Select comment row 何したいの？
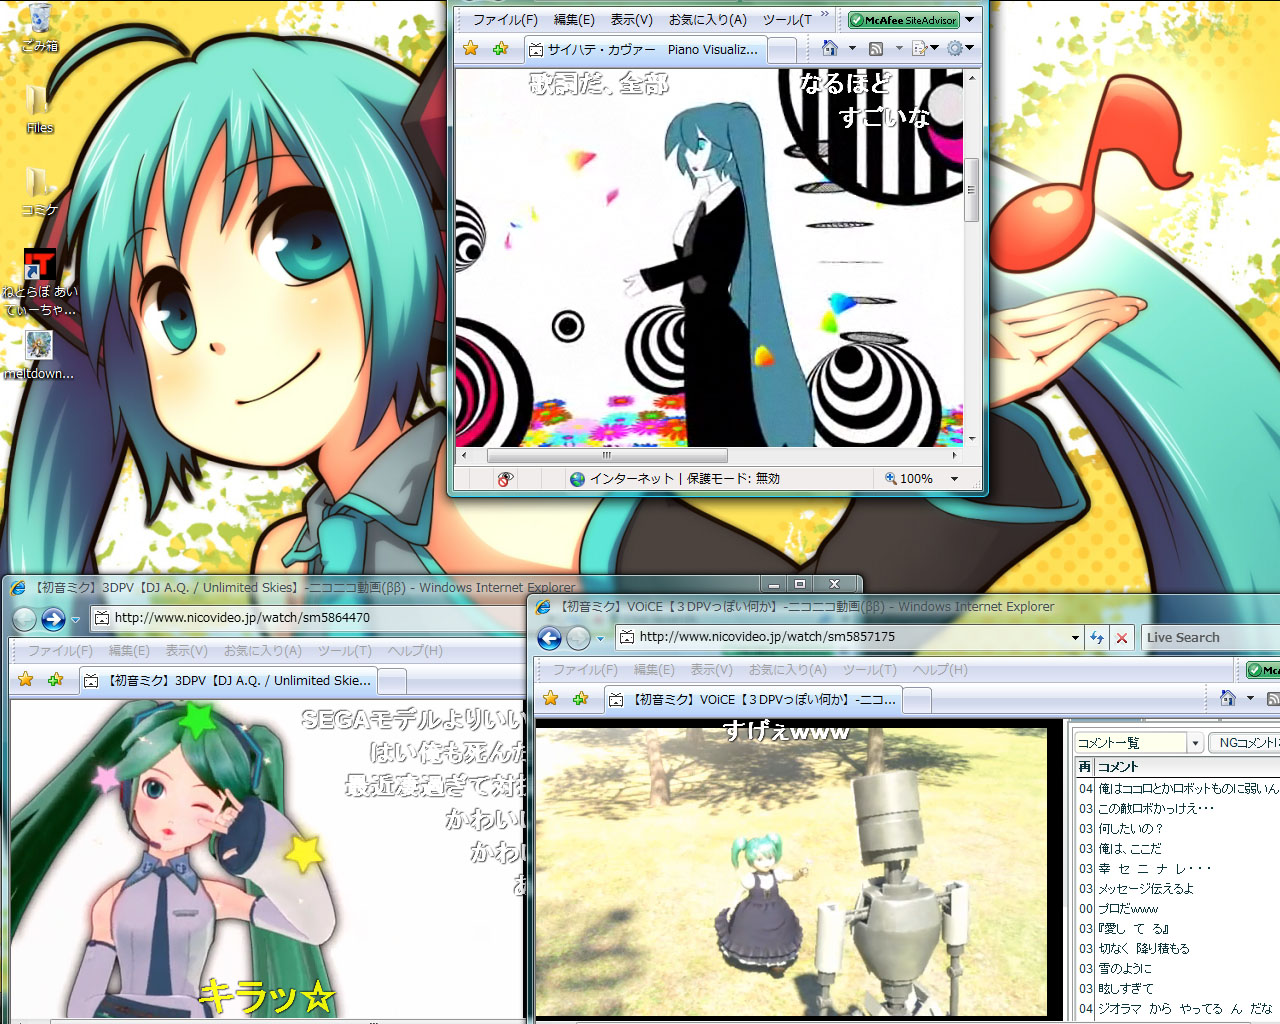Viewport: 1280px width, 1024px height. coord(1178,828)
